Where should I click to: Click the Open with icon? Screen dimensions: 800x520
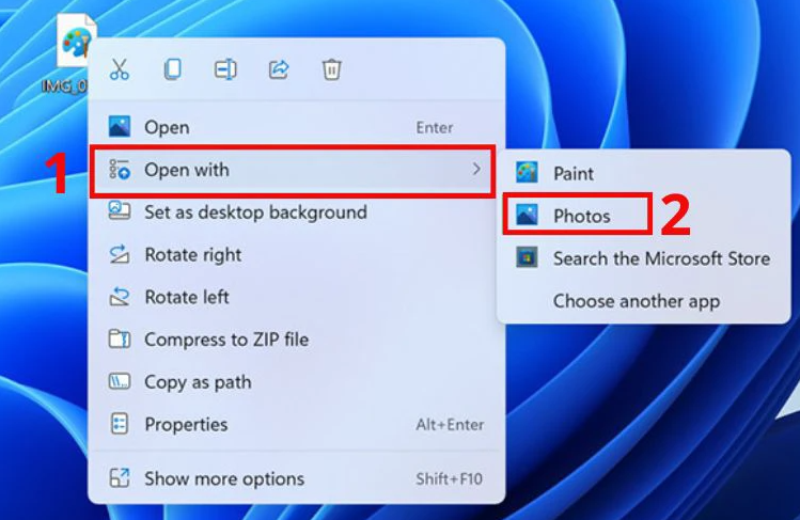(119, 169)
